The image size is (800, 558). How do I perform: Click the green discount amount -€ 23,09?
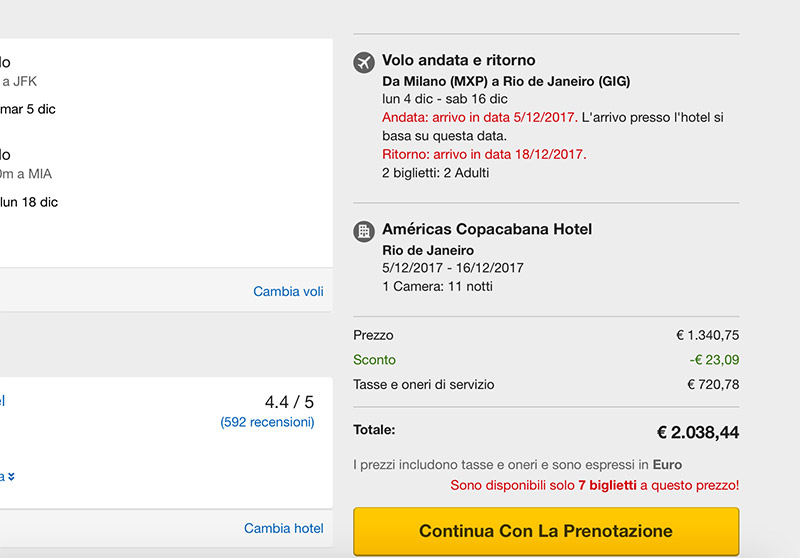[x=714, y=360]
